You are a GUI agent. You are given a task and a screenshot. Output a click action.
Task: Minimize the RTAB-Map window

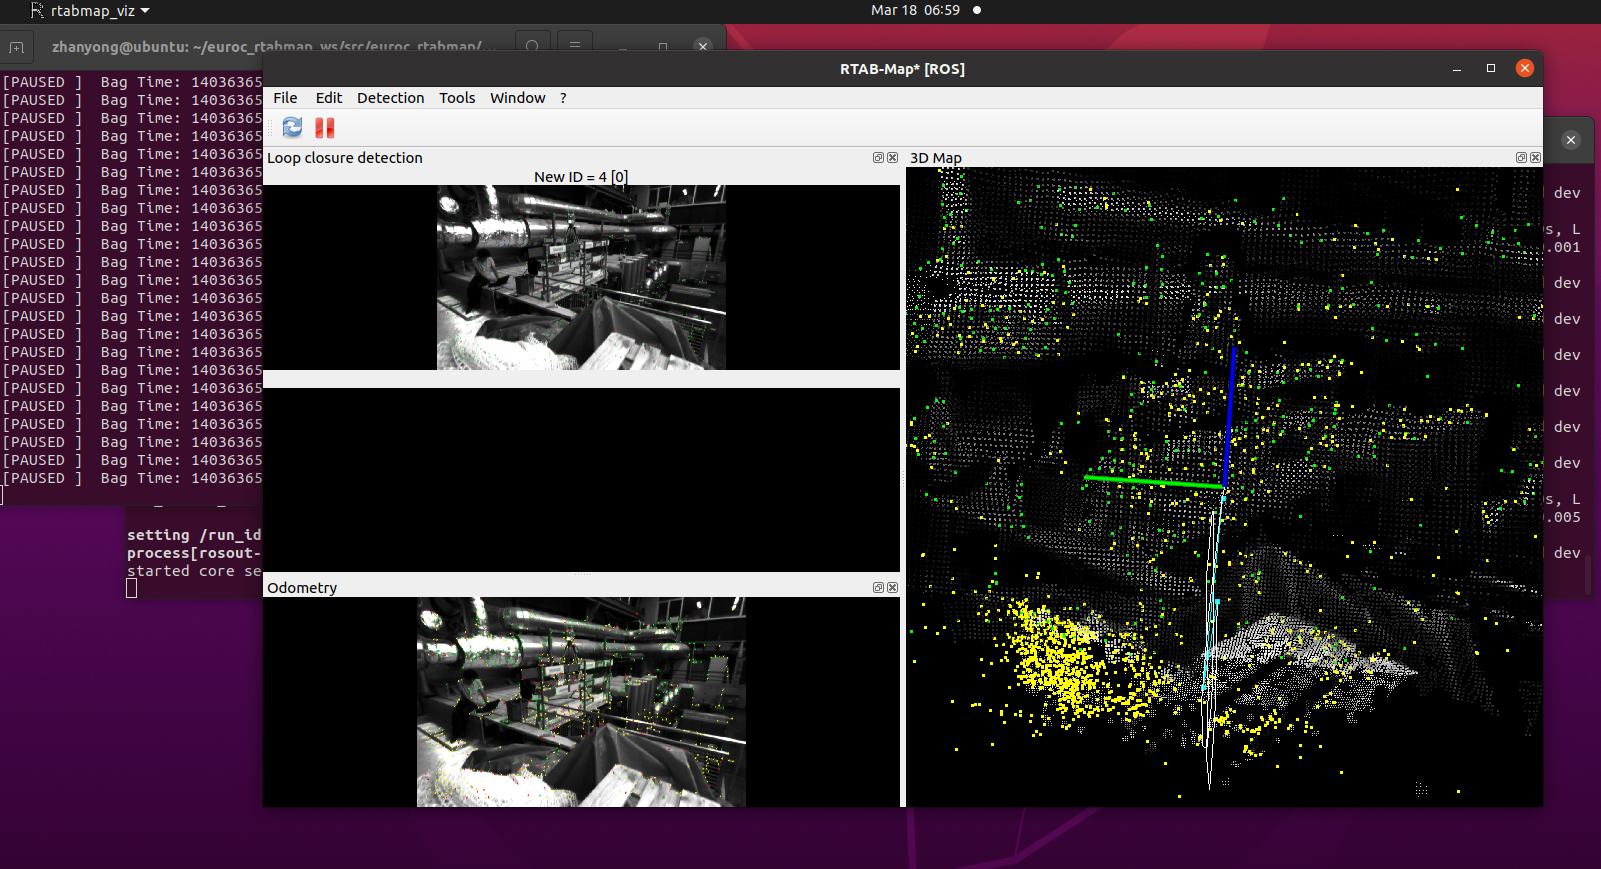(x=1457, y=68)
